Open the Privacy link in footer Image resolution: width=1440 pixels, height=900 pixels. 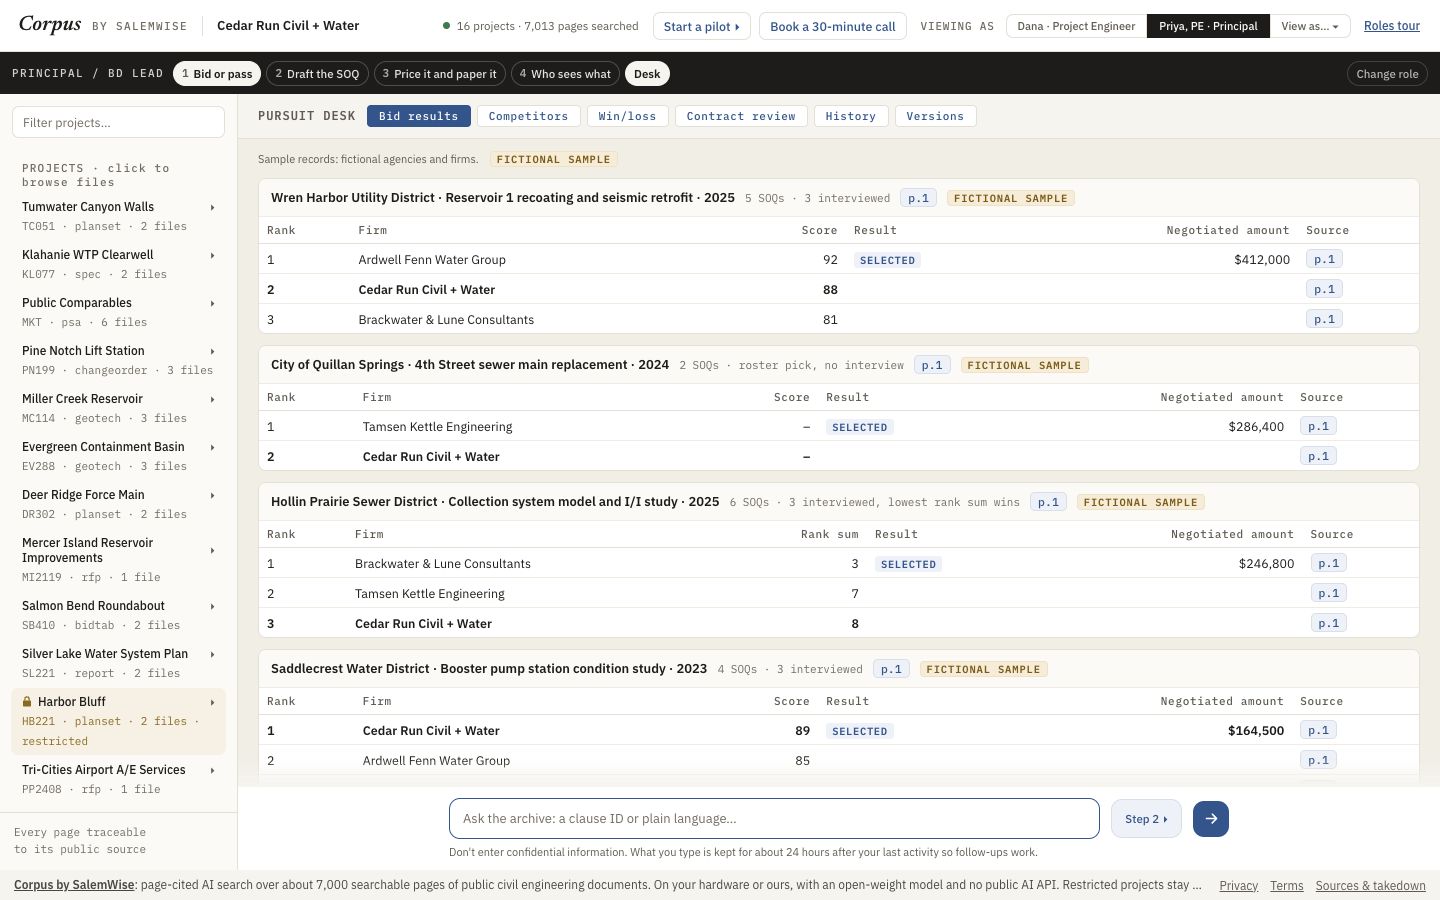[x=1238, y=886]
